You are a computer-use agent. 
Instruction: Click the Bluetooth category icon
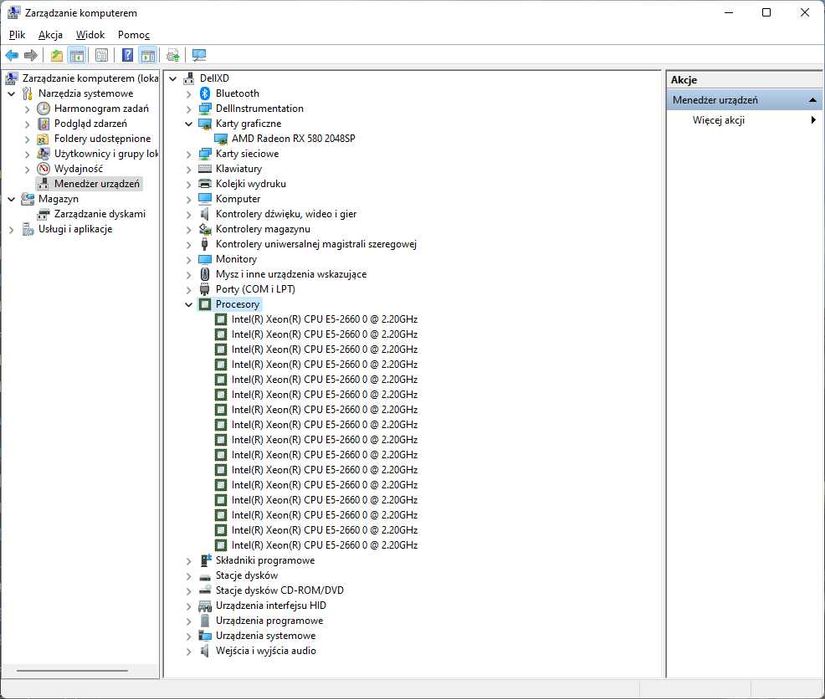205,93
